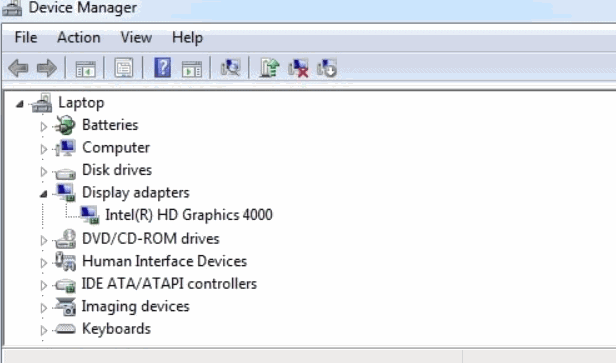This screenshot has width=616, height=363.
Task: Toggle the show/hide console tree icon
Action: (x=85, y=69)
